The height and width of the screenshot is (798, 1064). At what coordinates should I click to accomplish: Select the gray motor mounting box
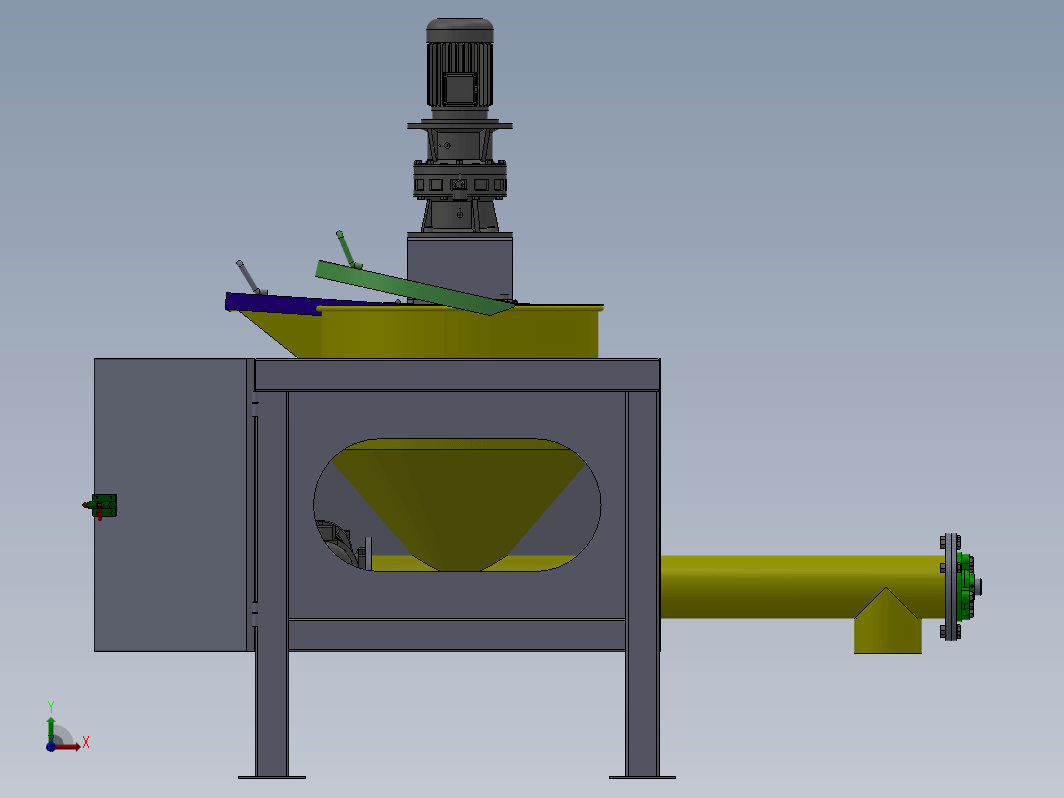pyautogui.click(x=460, y=267)
